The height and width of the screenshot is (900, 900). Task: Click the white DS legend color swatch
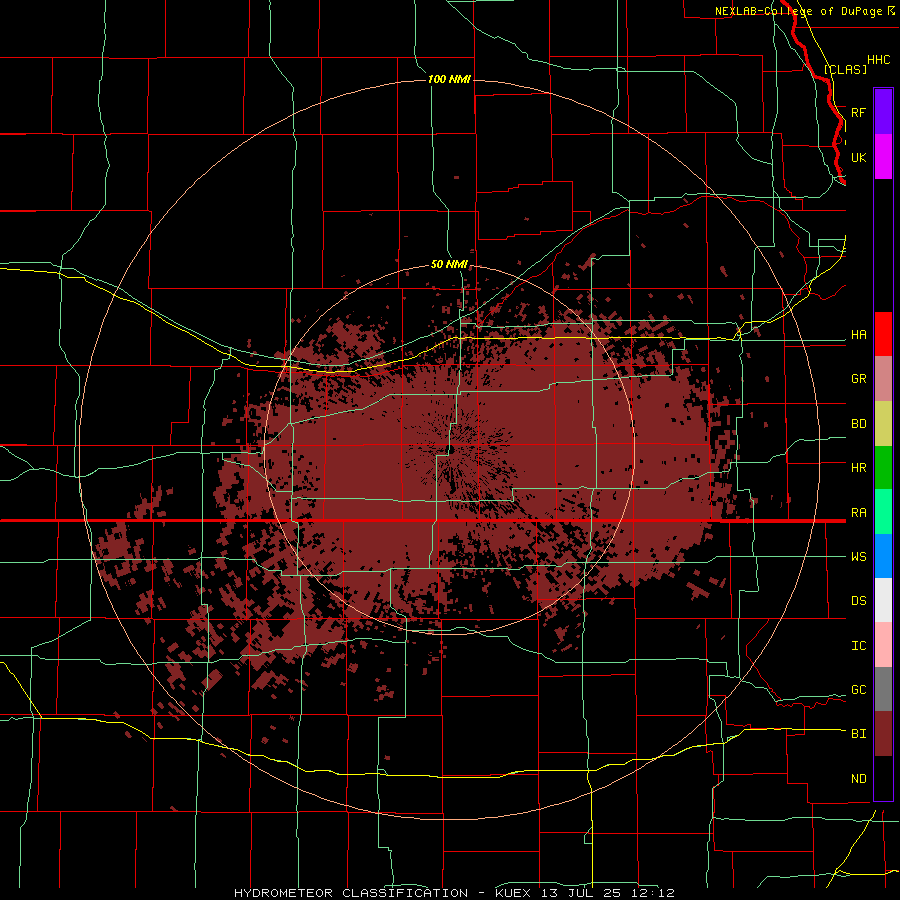click(x=883, y=600)
